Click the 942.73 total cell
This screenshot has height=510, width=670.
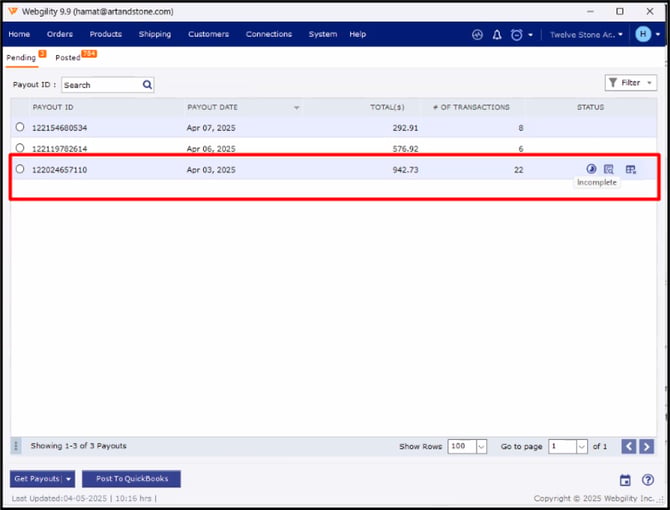[x=406, y=170]
